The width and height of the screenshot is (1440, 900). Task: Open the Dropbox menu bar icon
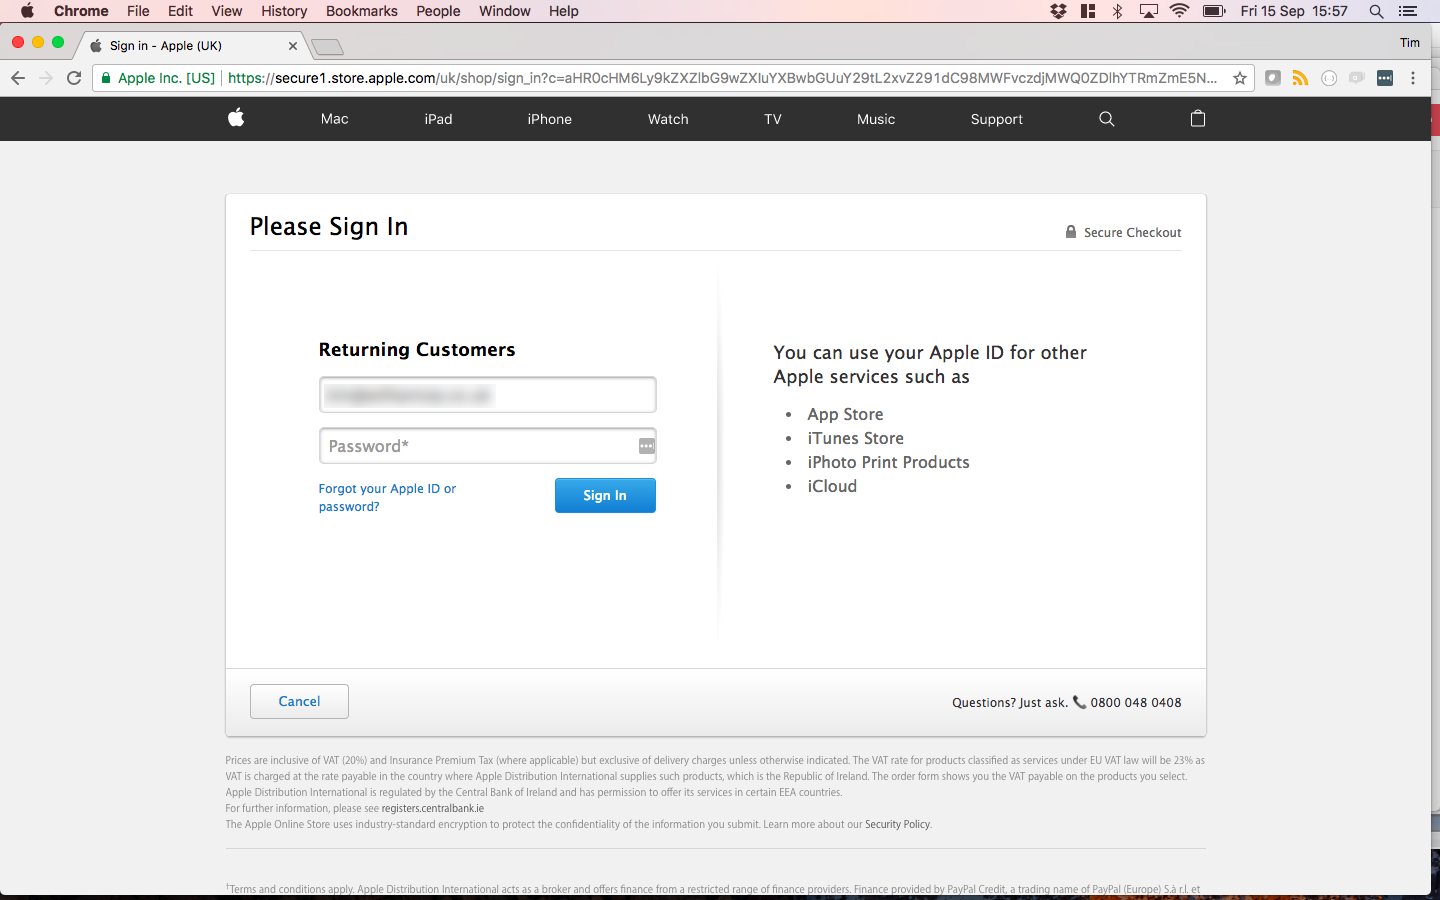[x=1058, y=11]
